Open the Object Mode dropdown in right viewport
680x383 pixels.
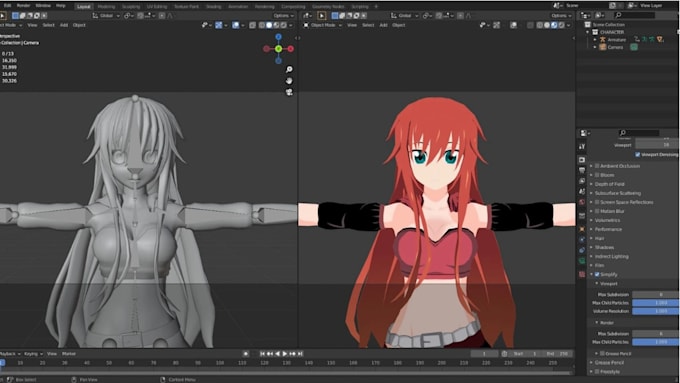pos(323,25)
